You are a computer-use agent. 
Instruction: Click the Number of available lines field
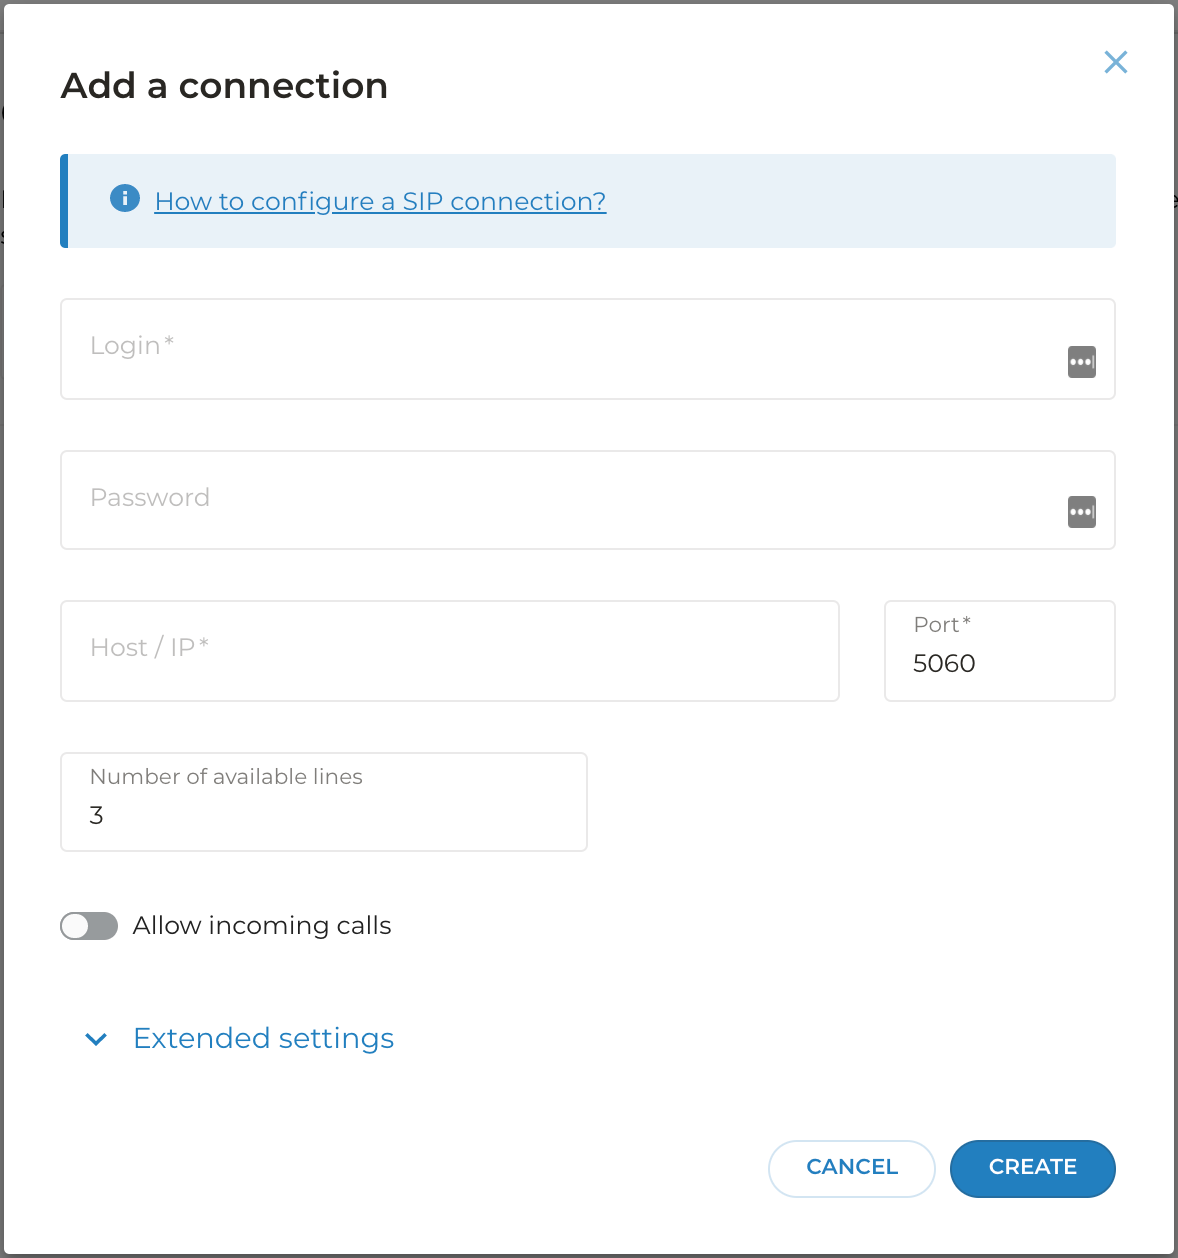click(x=323, y=816)
